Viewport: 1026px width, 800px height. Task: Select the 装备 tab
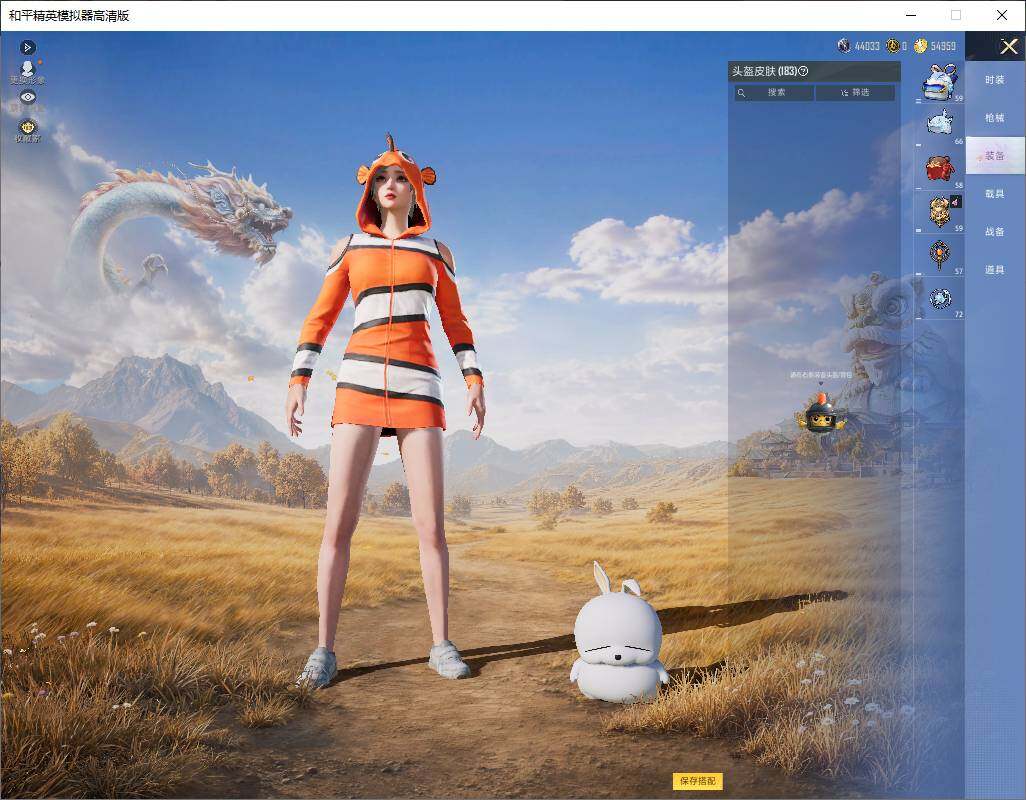pyautogui.click(x=995, y=156)
